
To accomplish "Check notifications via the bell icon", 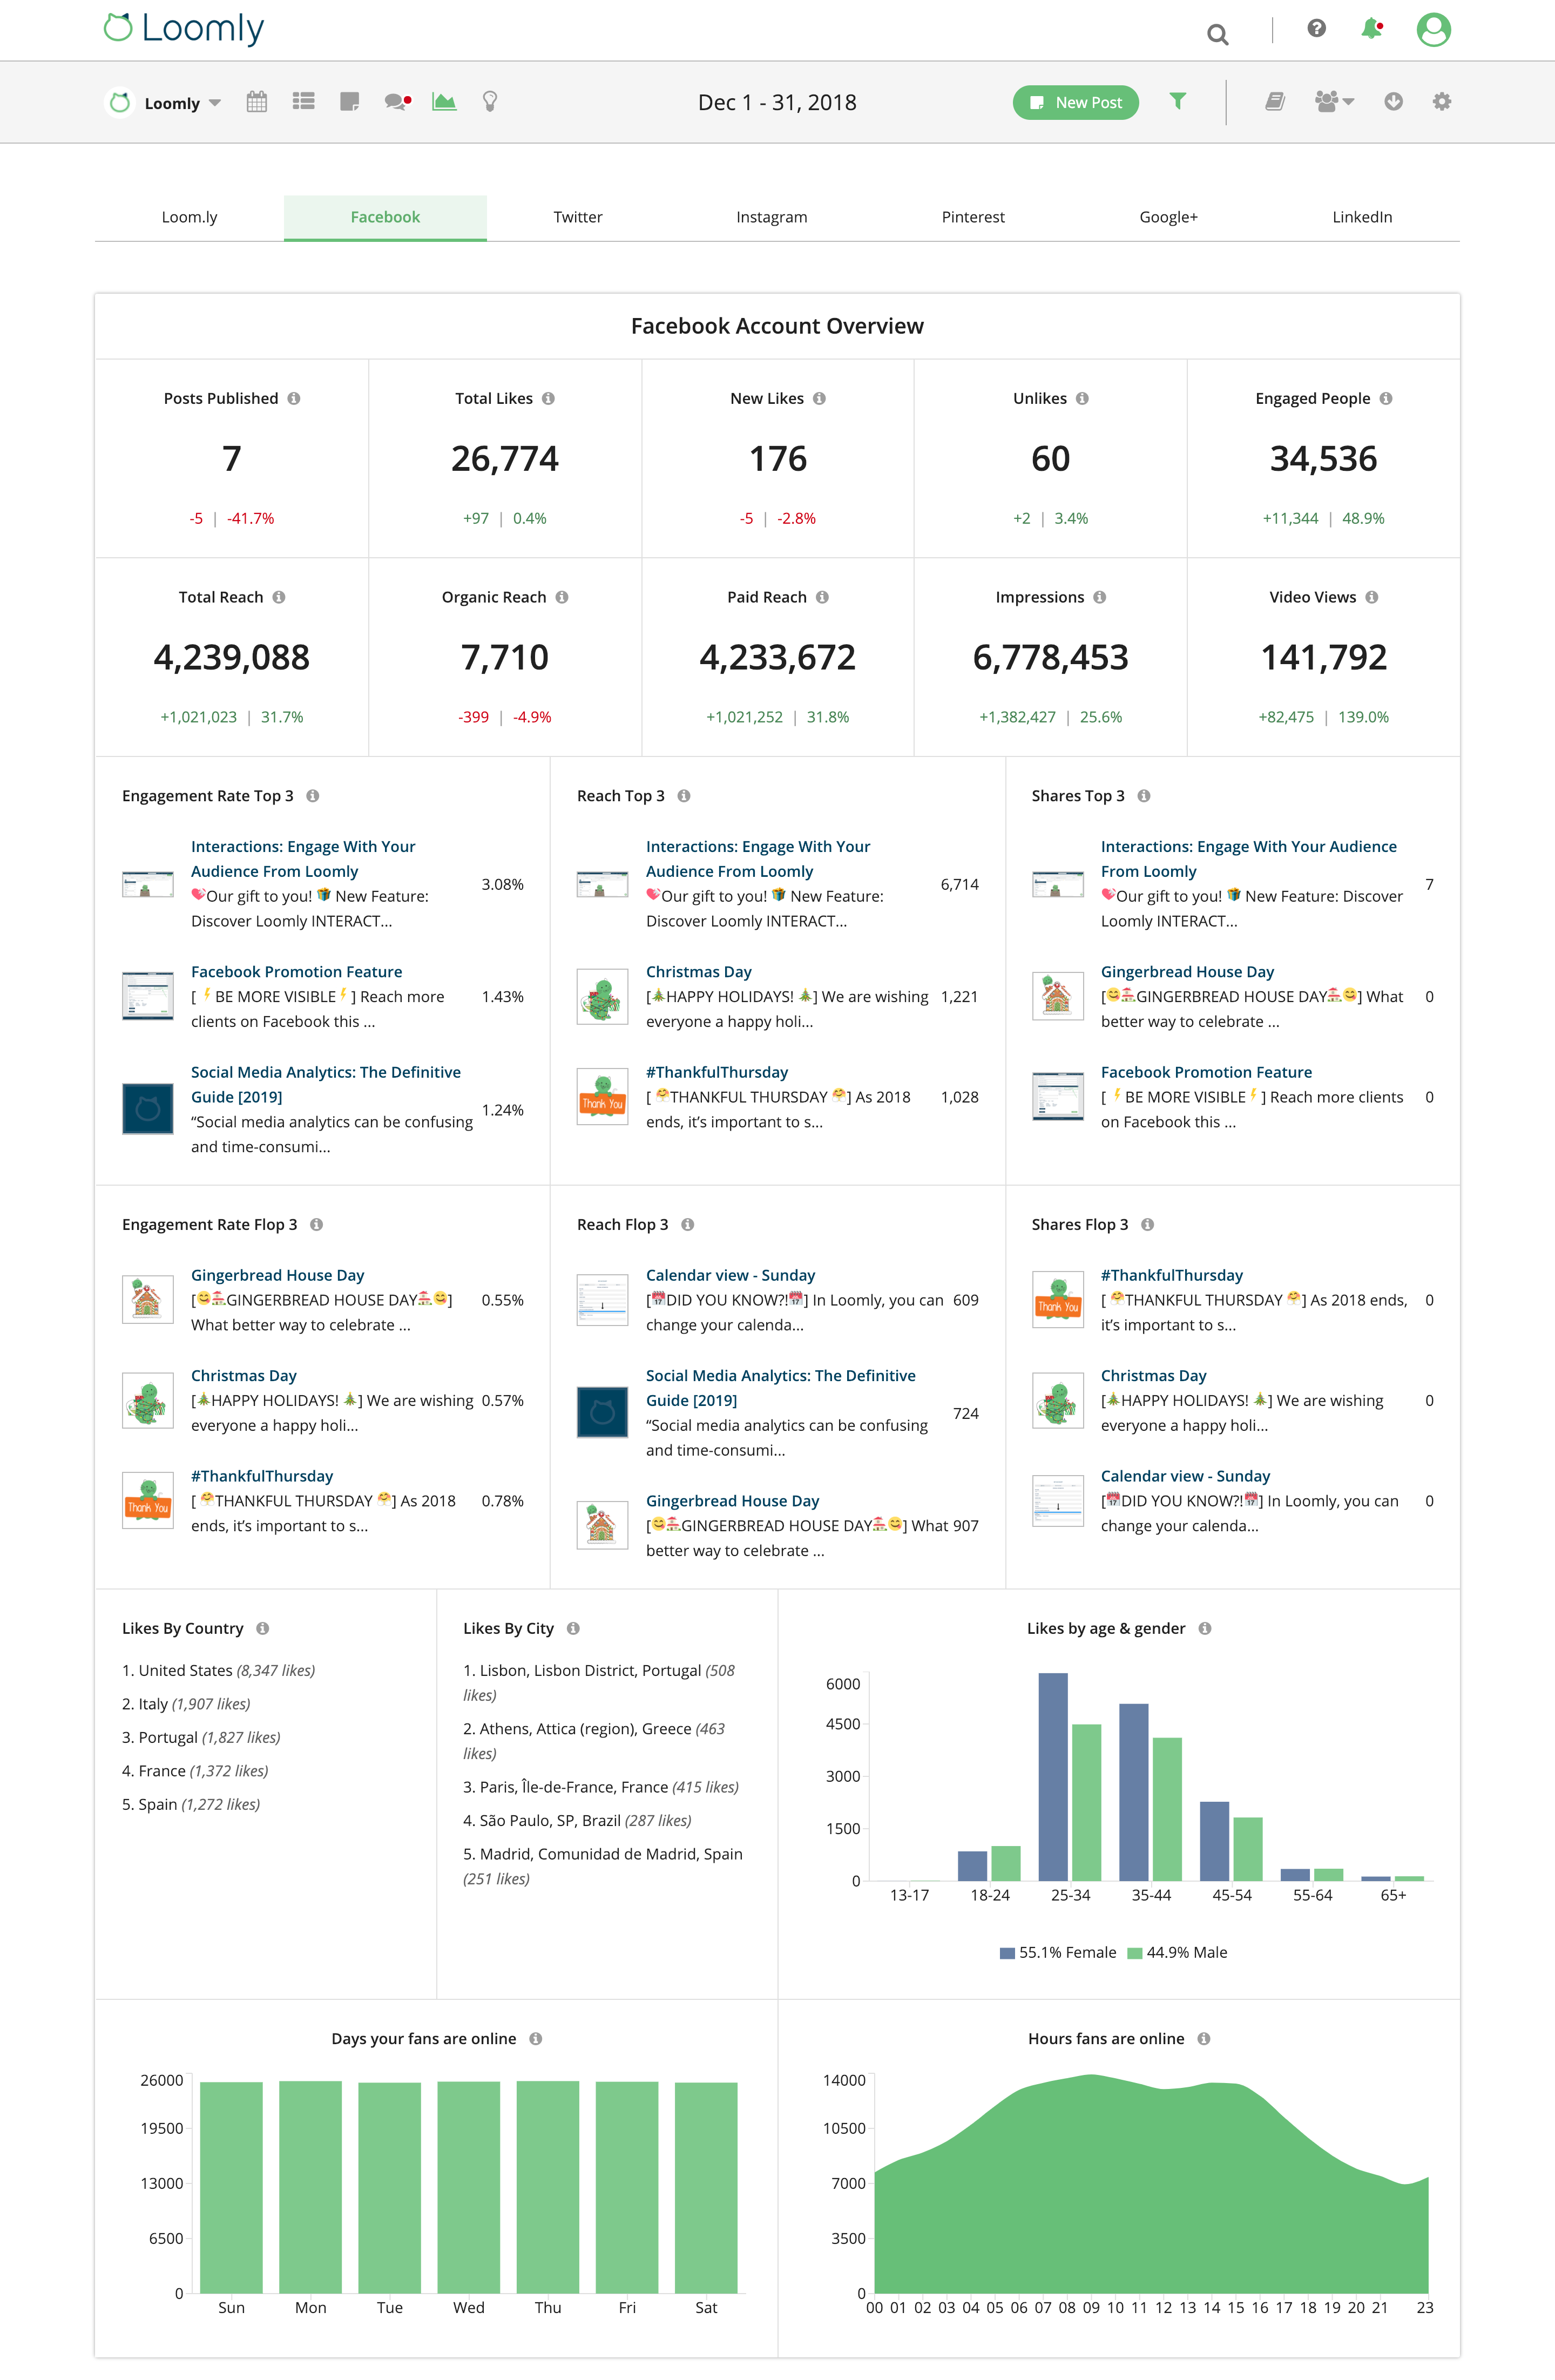I will [x=1371, y=30].
